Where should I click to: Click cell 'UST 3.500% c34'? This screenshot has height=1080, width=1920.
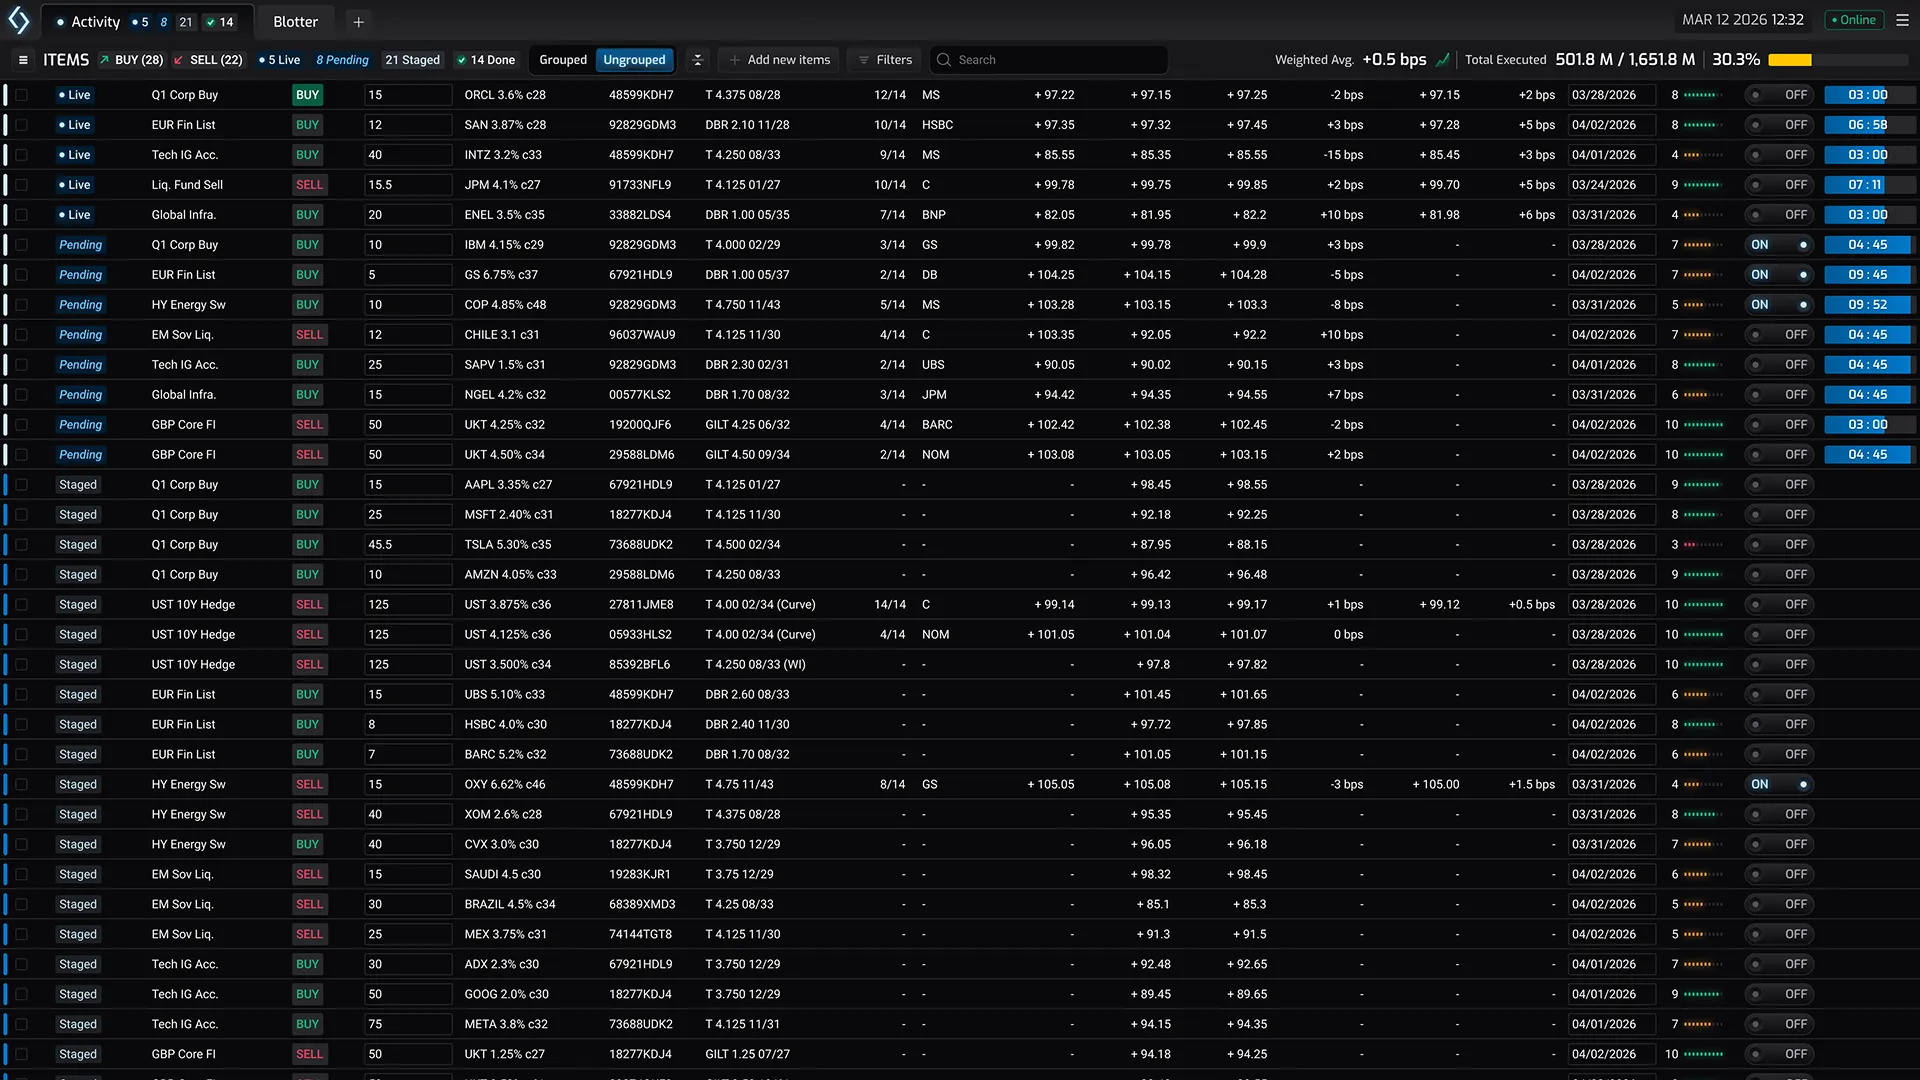tap(507, 665)
